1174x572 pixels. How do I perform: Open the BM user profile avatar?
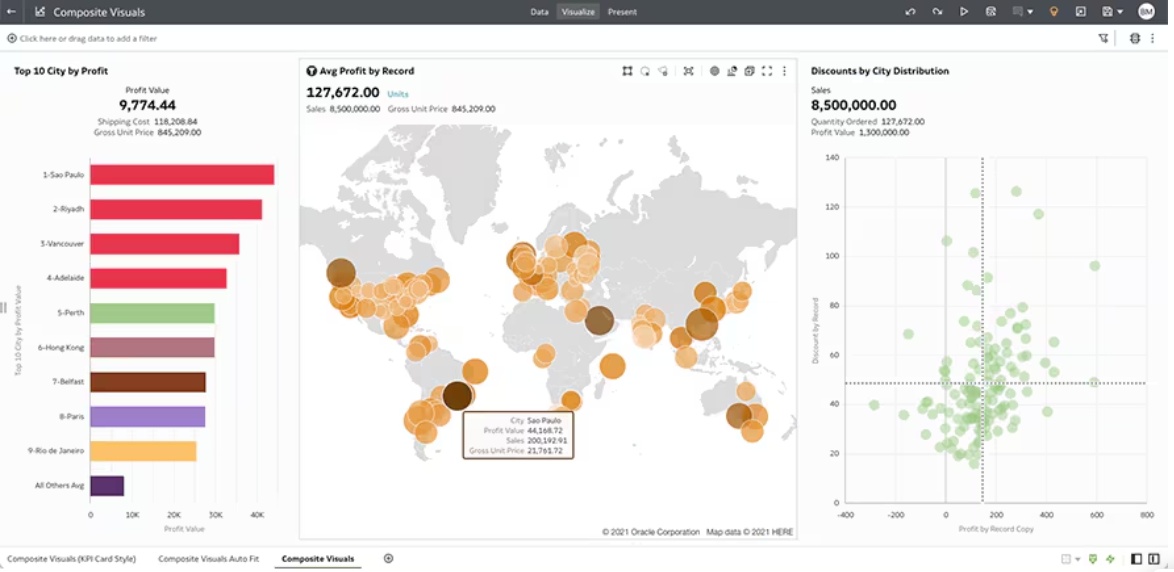tap(1146, 12)
